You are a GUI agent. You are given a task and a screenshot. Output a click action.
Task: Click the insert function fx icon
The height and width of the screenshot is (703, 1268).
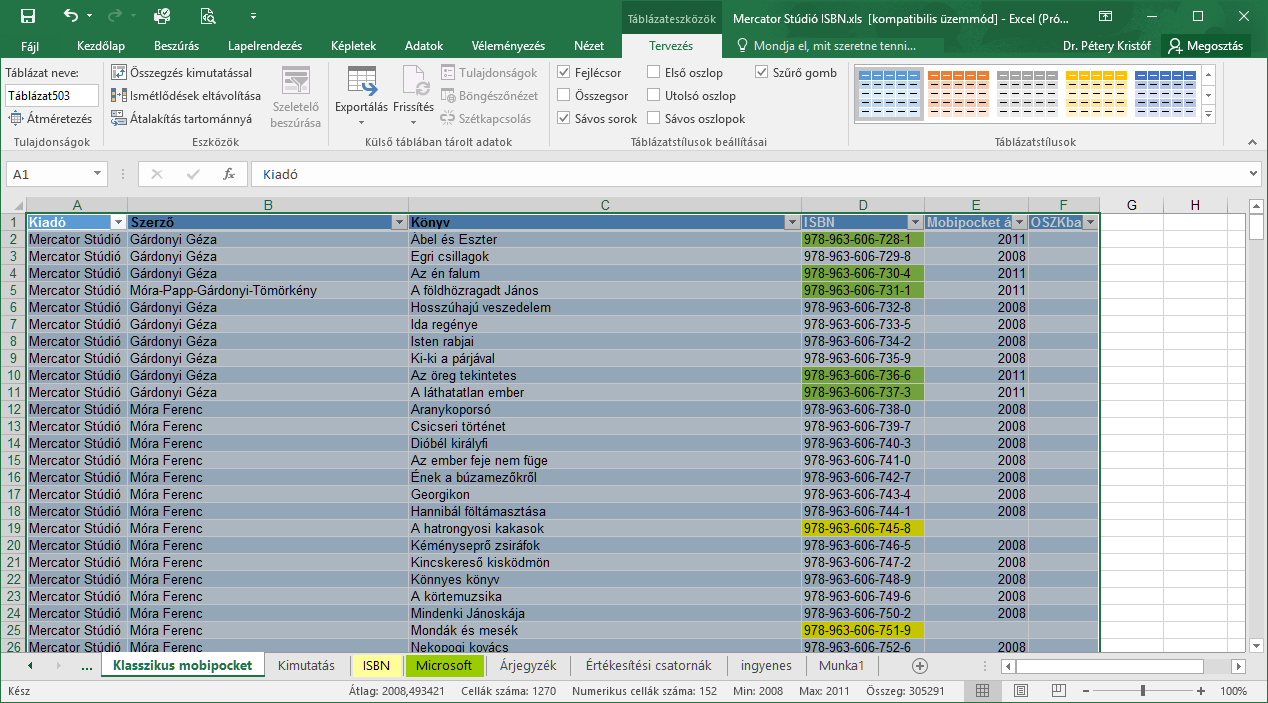point(229,174)
